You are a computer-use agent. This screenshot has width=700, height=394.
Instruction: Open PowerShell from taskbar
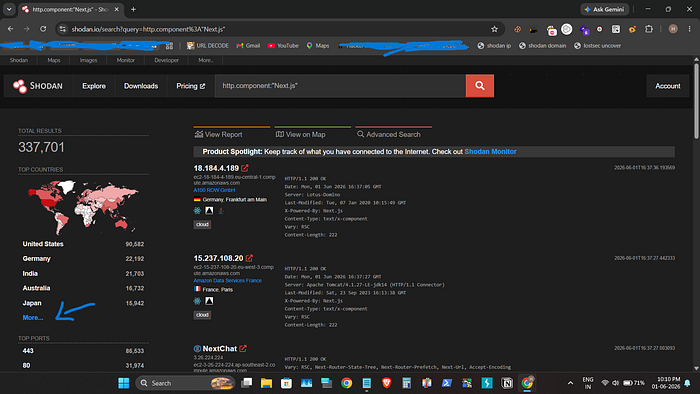click(x=447, y=383)
